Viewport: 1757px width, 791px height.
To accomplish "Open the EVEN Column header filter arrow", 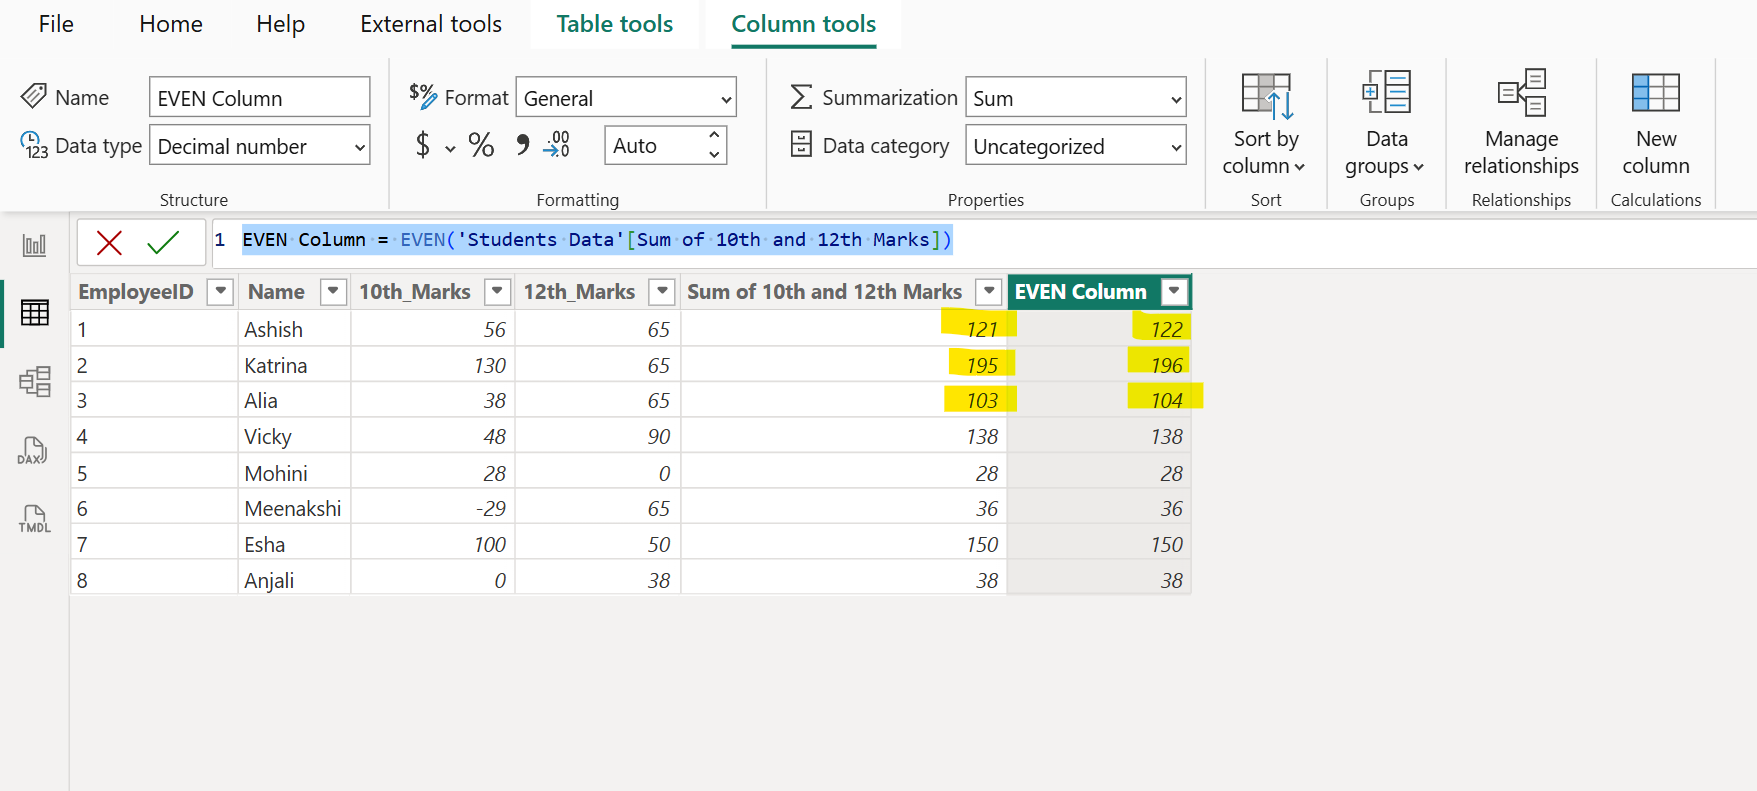I will (1174, 292).
